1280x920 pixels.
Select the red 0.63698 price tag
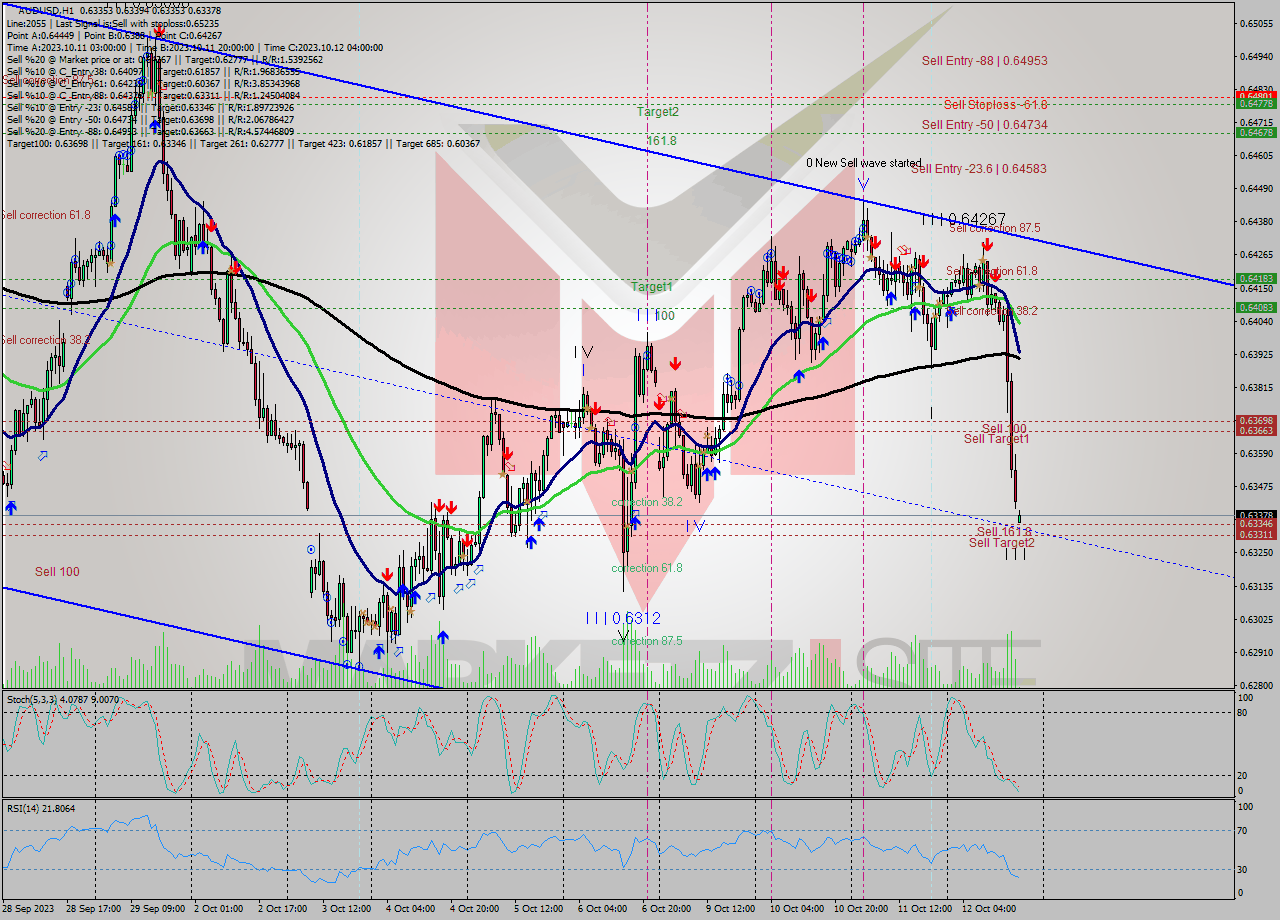point(1255,421)
